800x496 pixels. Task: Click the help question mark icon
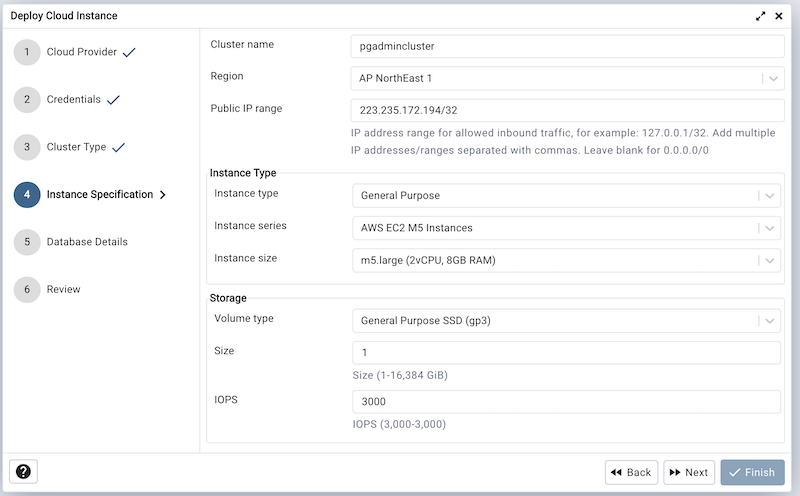[x=23, y=472]
